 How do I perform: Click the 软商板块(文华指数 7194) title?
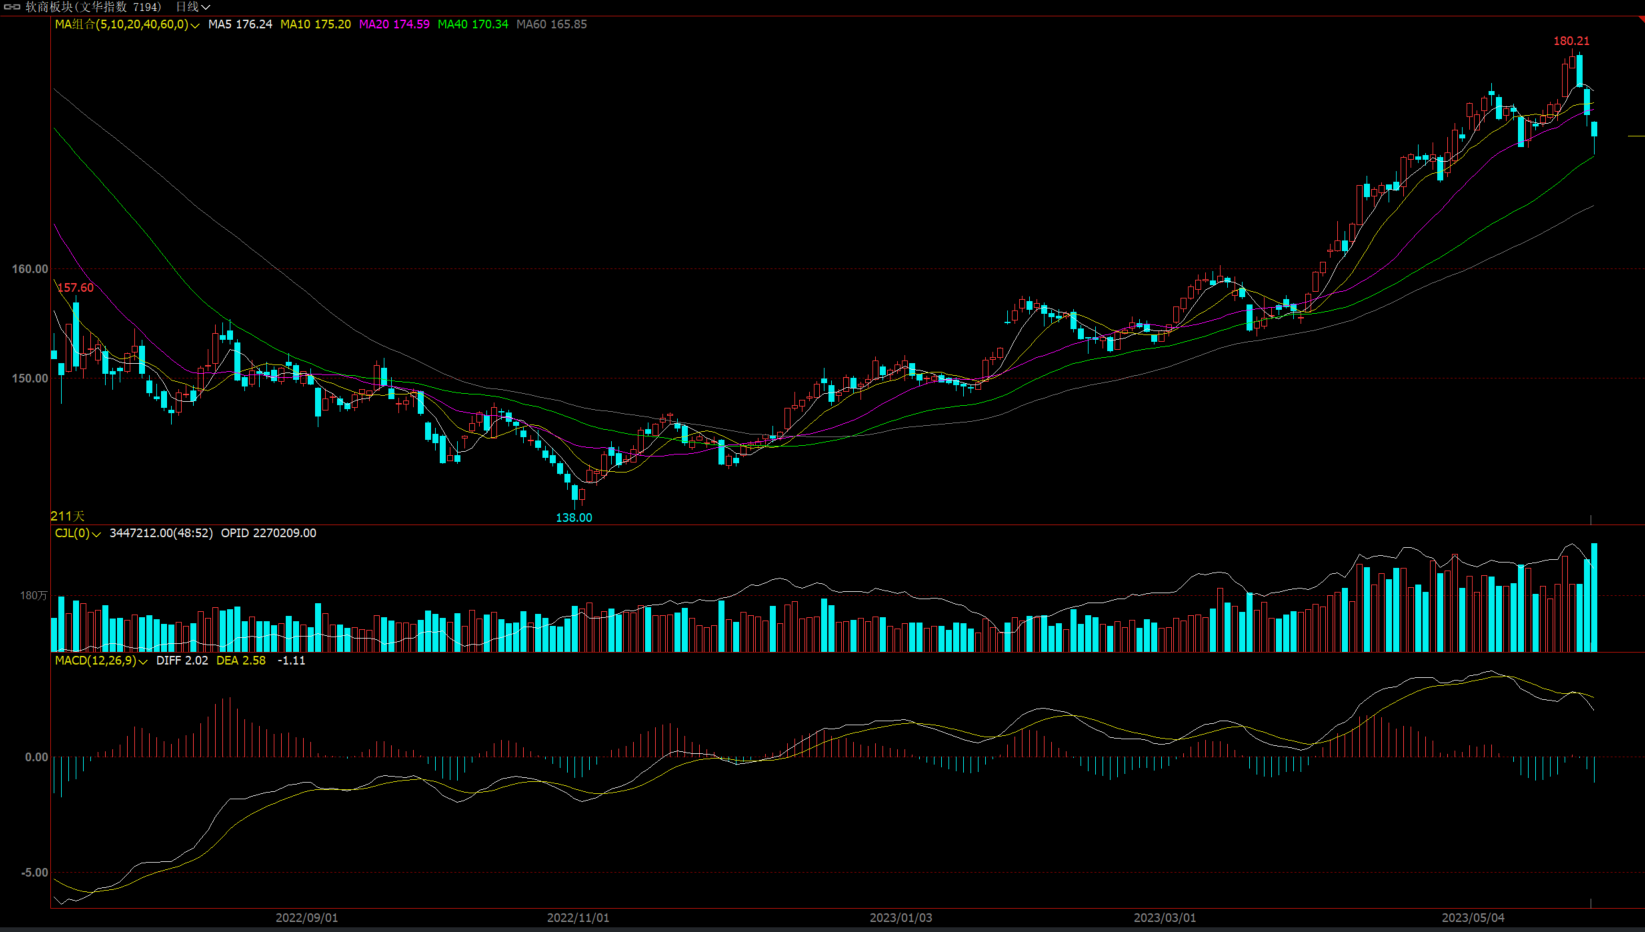[93, 7]
